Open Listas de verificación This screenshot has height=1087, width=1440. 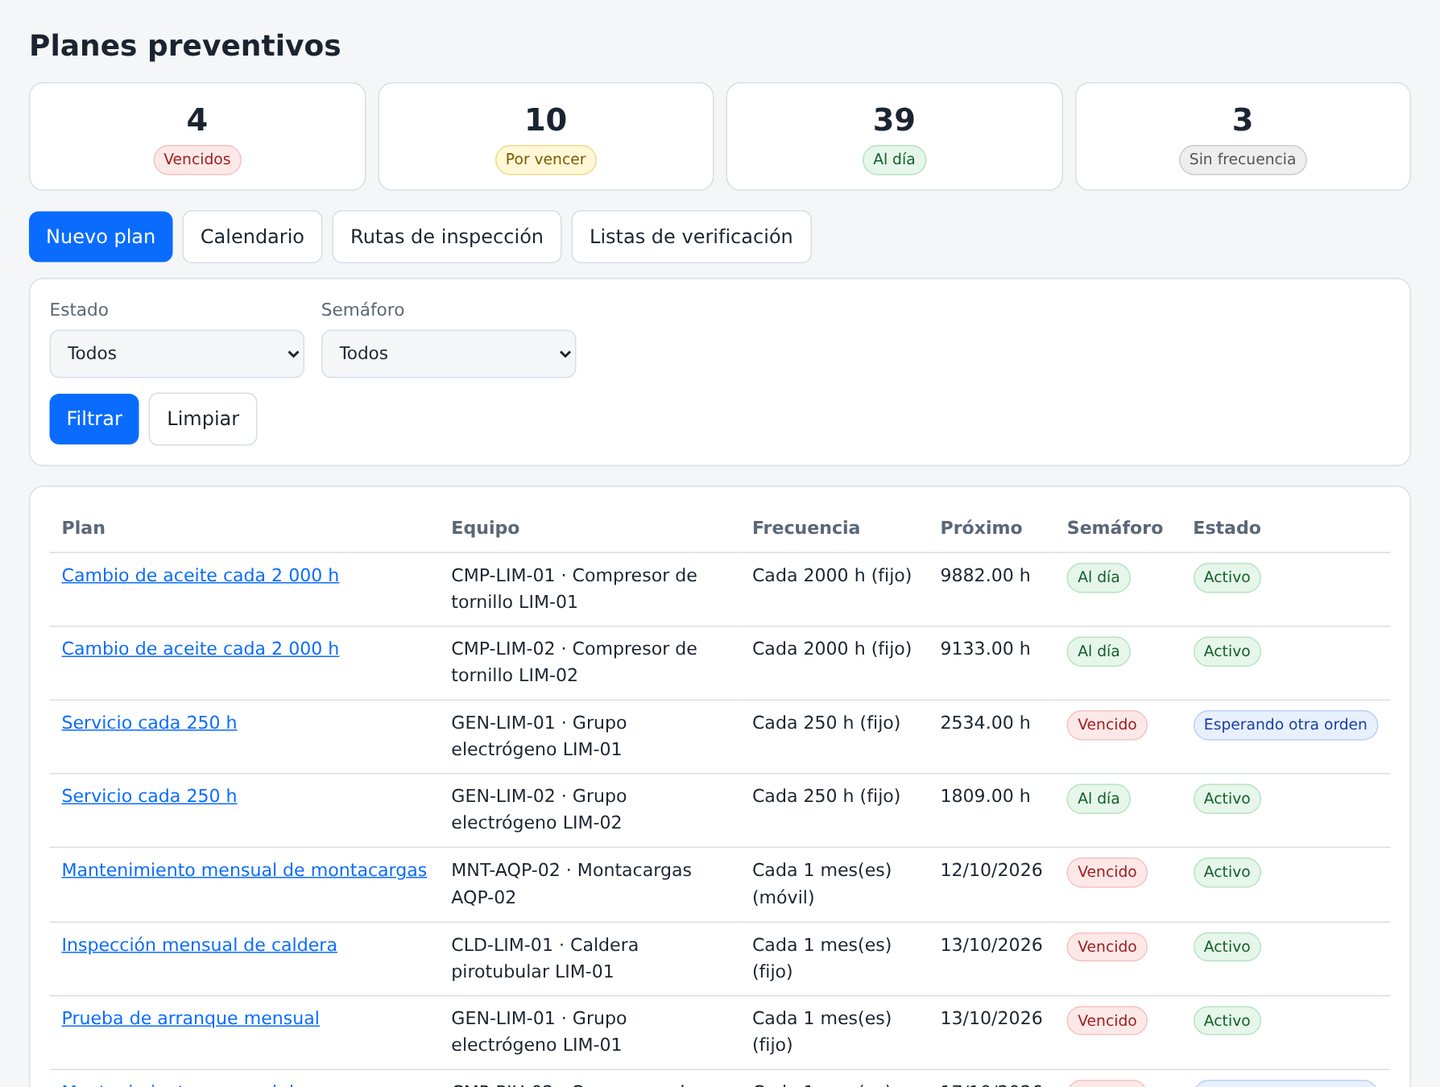(691, 237)
